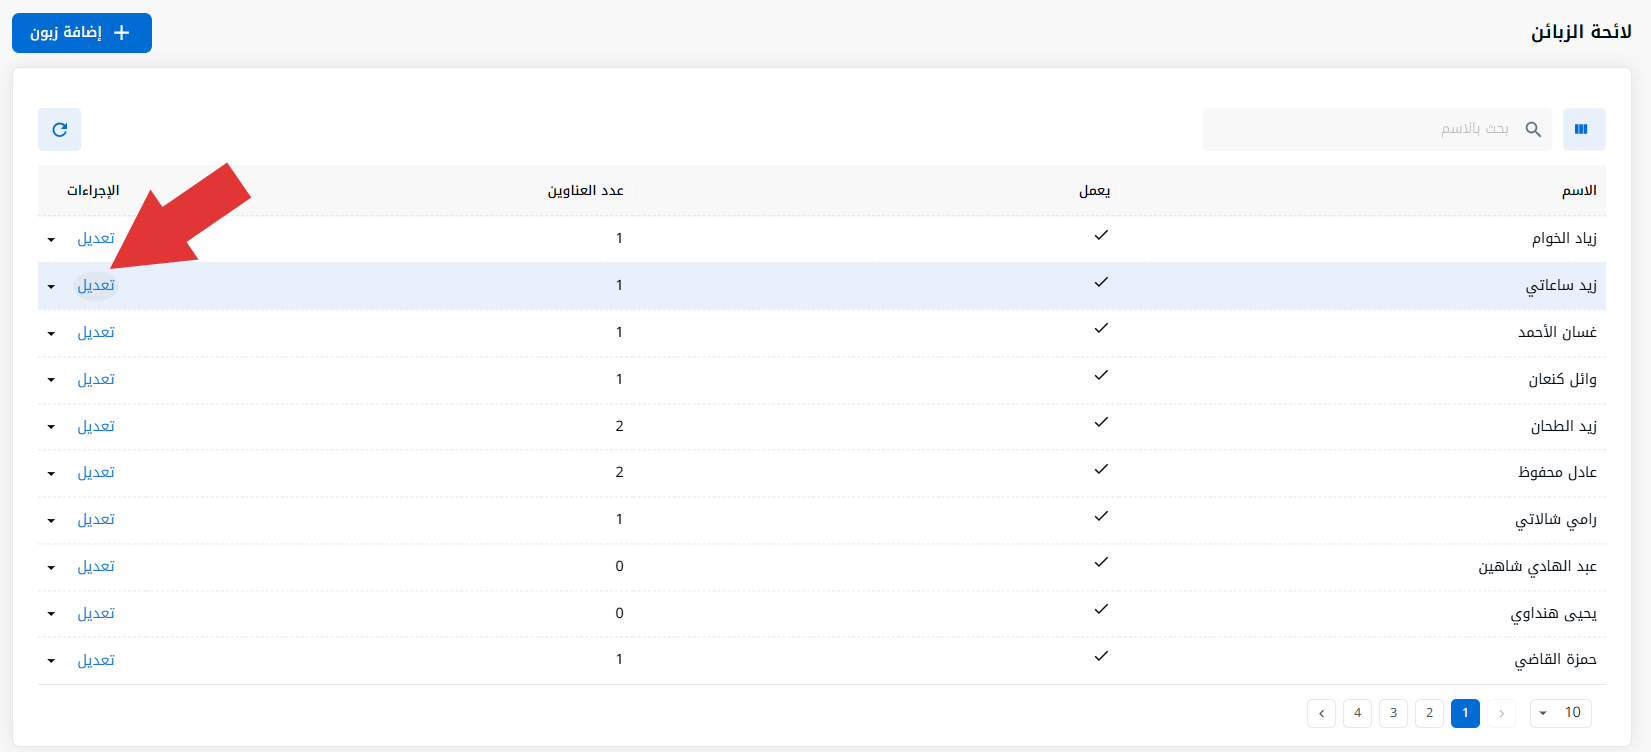Go to pagination page 2

[1429, 713]
